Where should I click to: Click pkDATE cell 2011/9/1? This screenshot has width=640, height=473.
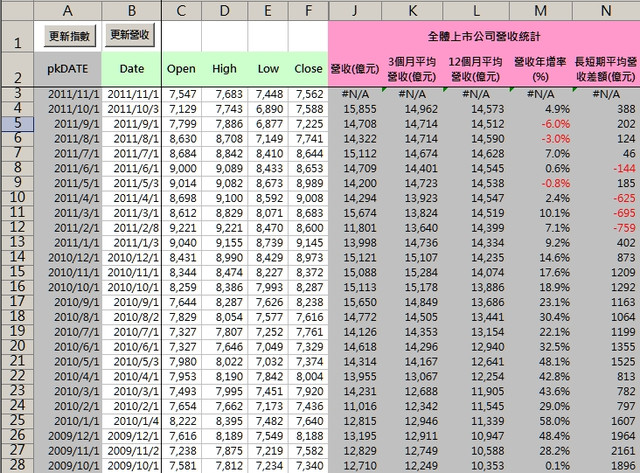coord(68,124)
